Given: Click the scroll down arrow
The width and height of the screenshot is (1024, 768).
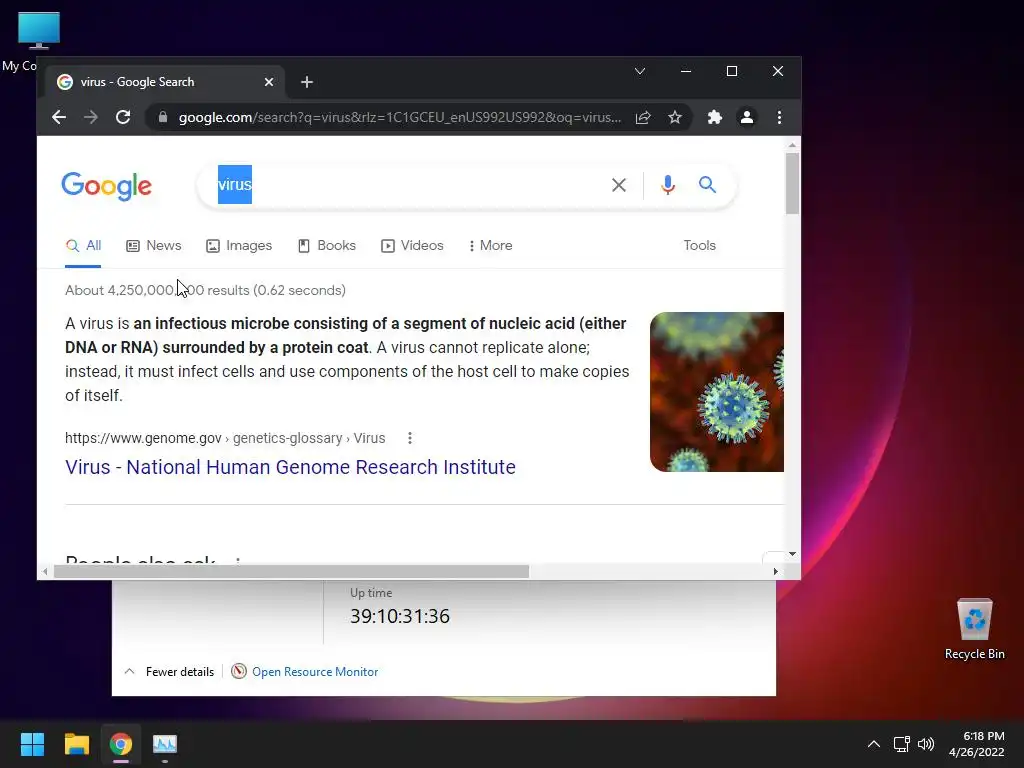Looking at the screenshot, I should 792,554.
